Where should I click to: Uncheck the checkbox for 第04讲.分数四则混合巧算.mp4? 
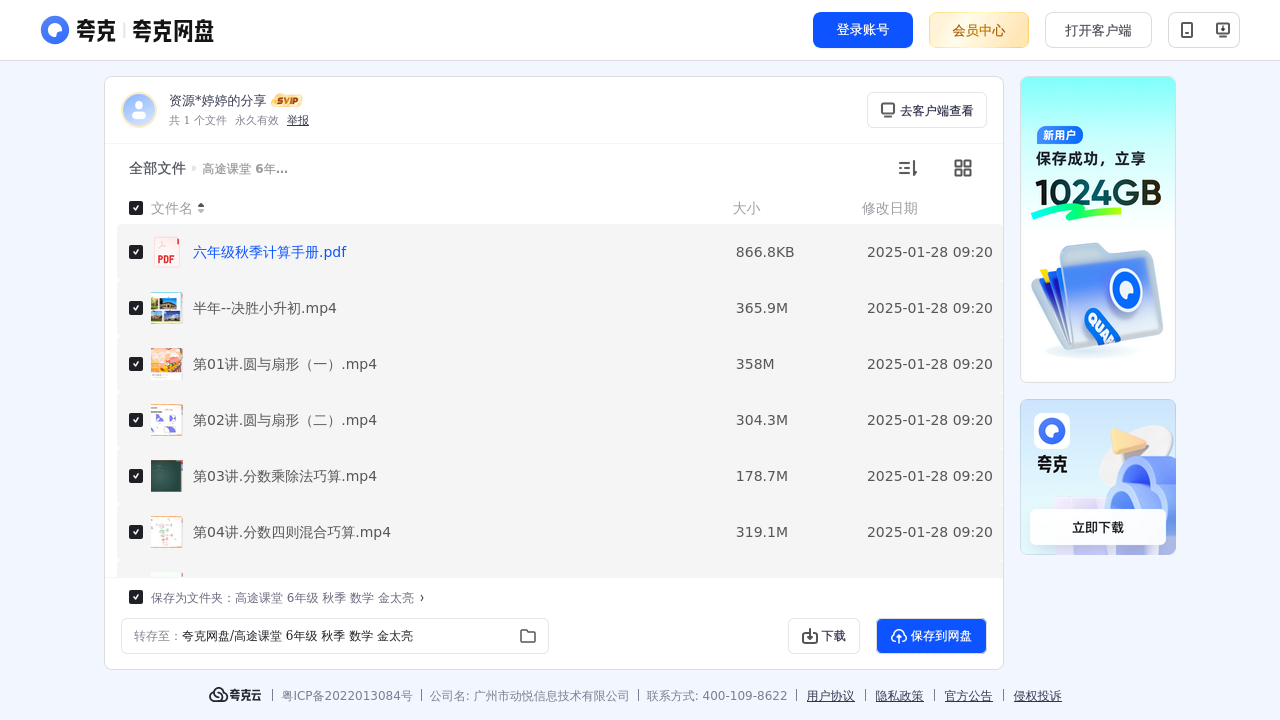click(x=136, y=532)
